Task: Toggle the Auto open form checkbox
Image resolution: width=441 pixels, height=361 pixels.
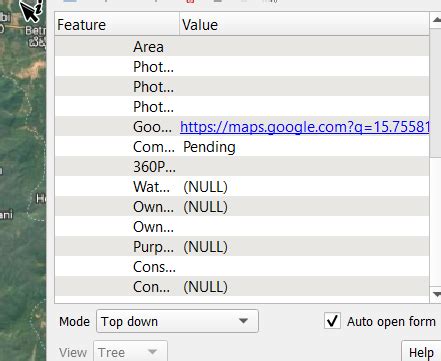Action: (332, 321)
